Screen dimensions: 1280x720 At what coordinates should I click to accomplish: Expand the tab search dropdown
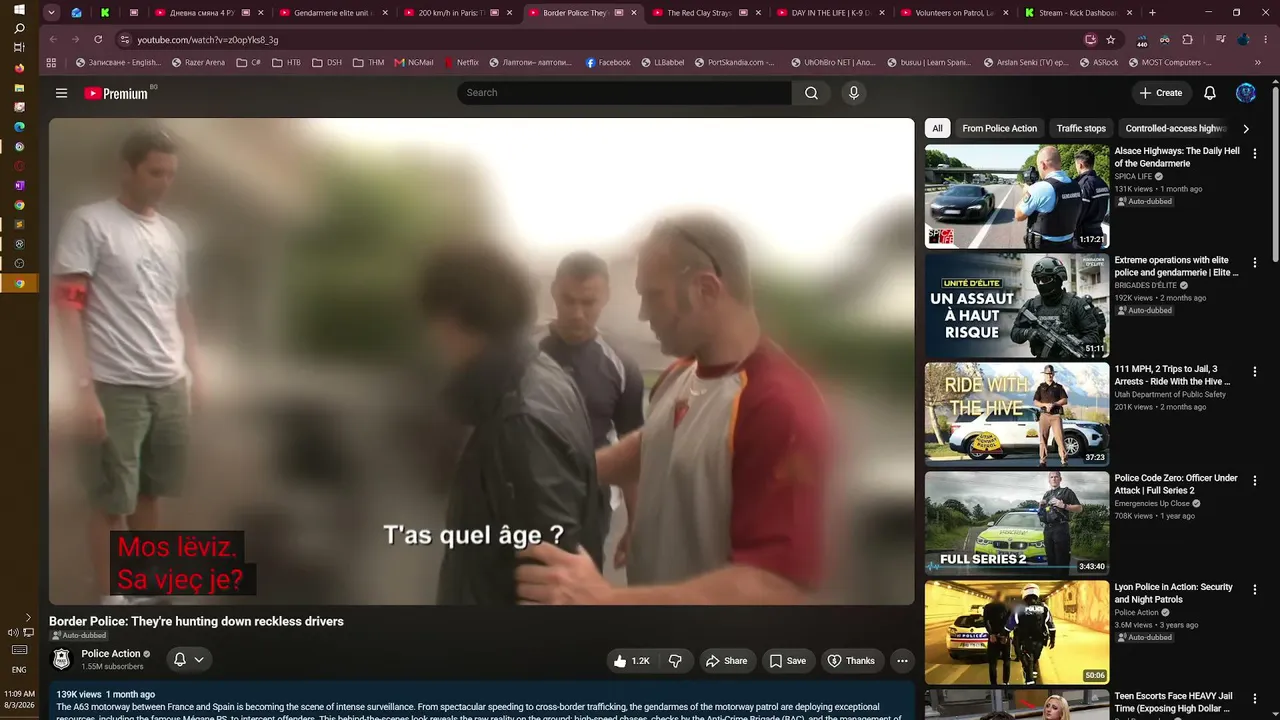click(x=52, y=13)
